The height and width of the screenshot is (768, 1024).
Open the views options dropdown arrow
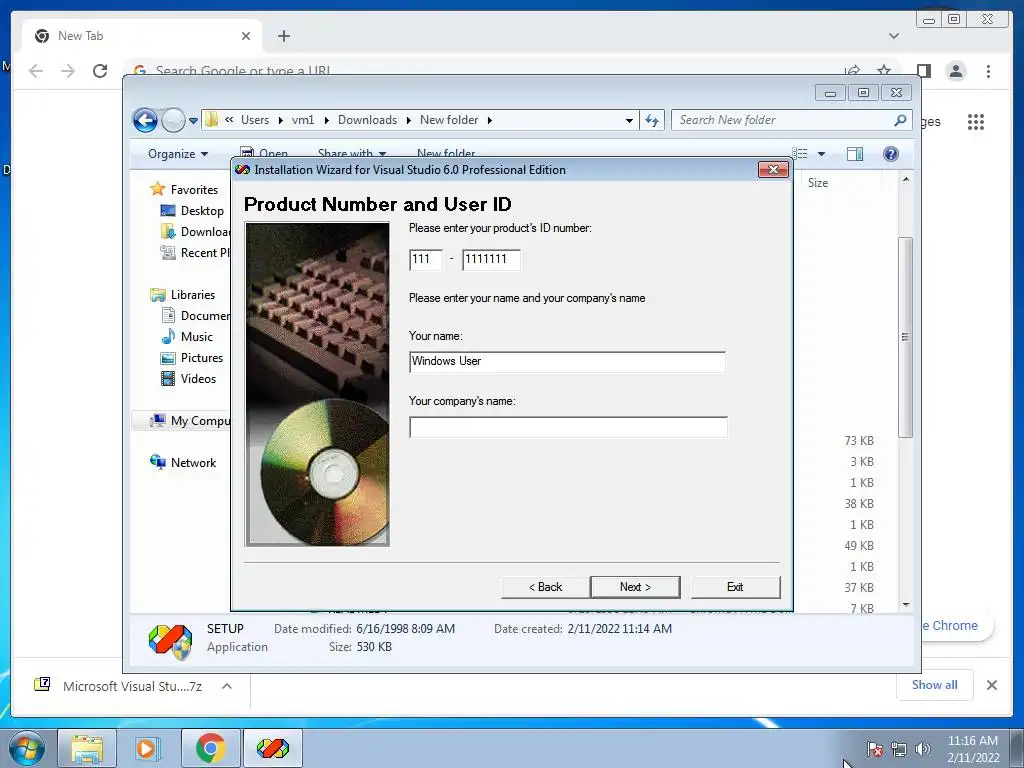point(822,154)
